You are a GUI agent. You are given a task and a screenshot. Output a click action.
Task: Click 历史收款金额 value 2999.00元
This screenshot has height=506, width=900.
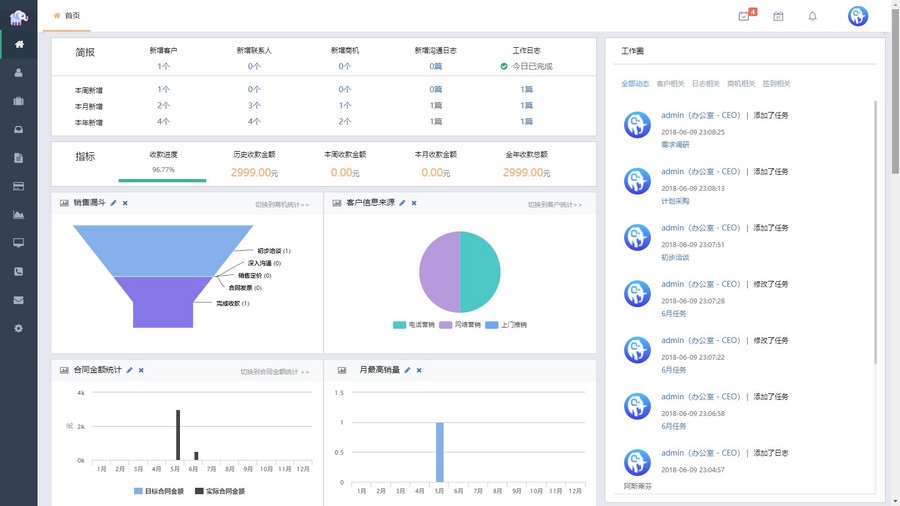coord(254,173)
